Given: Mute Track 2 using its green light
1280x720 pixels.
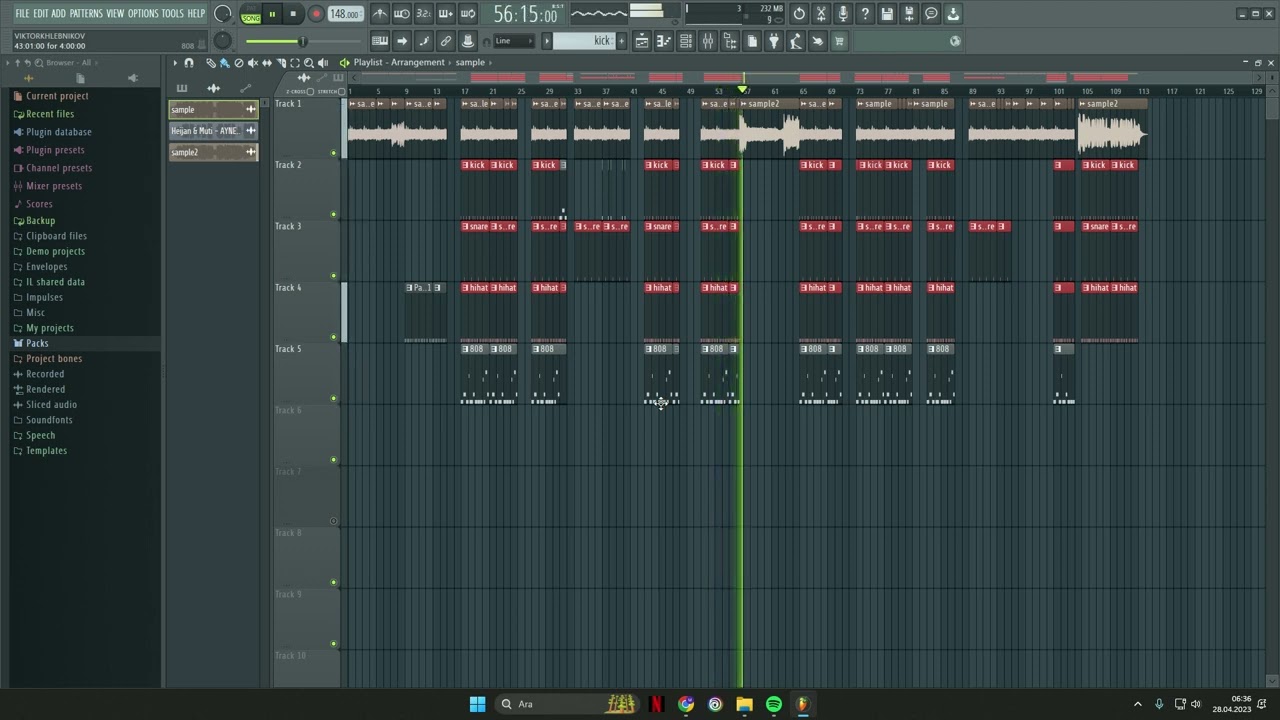Looking at the screenshot, I should 333,214.
